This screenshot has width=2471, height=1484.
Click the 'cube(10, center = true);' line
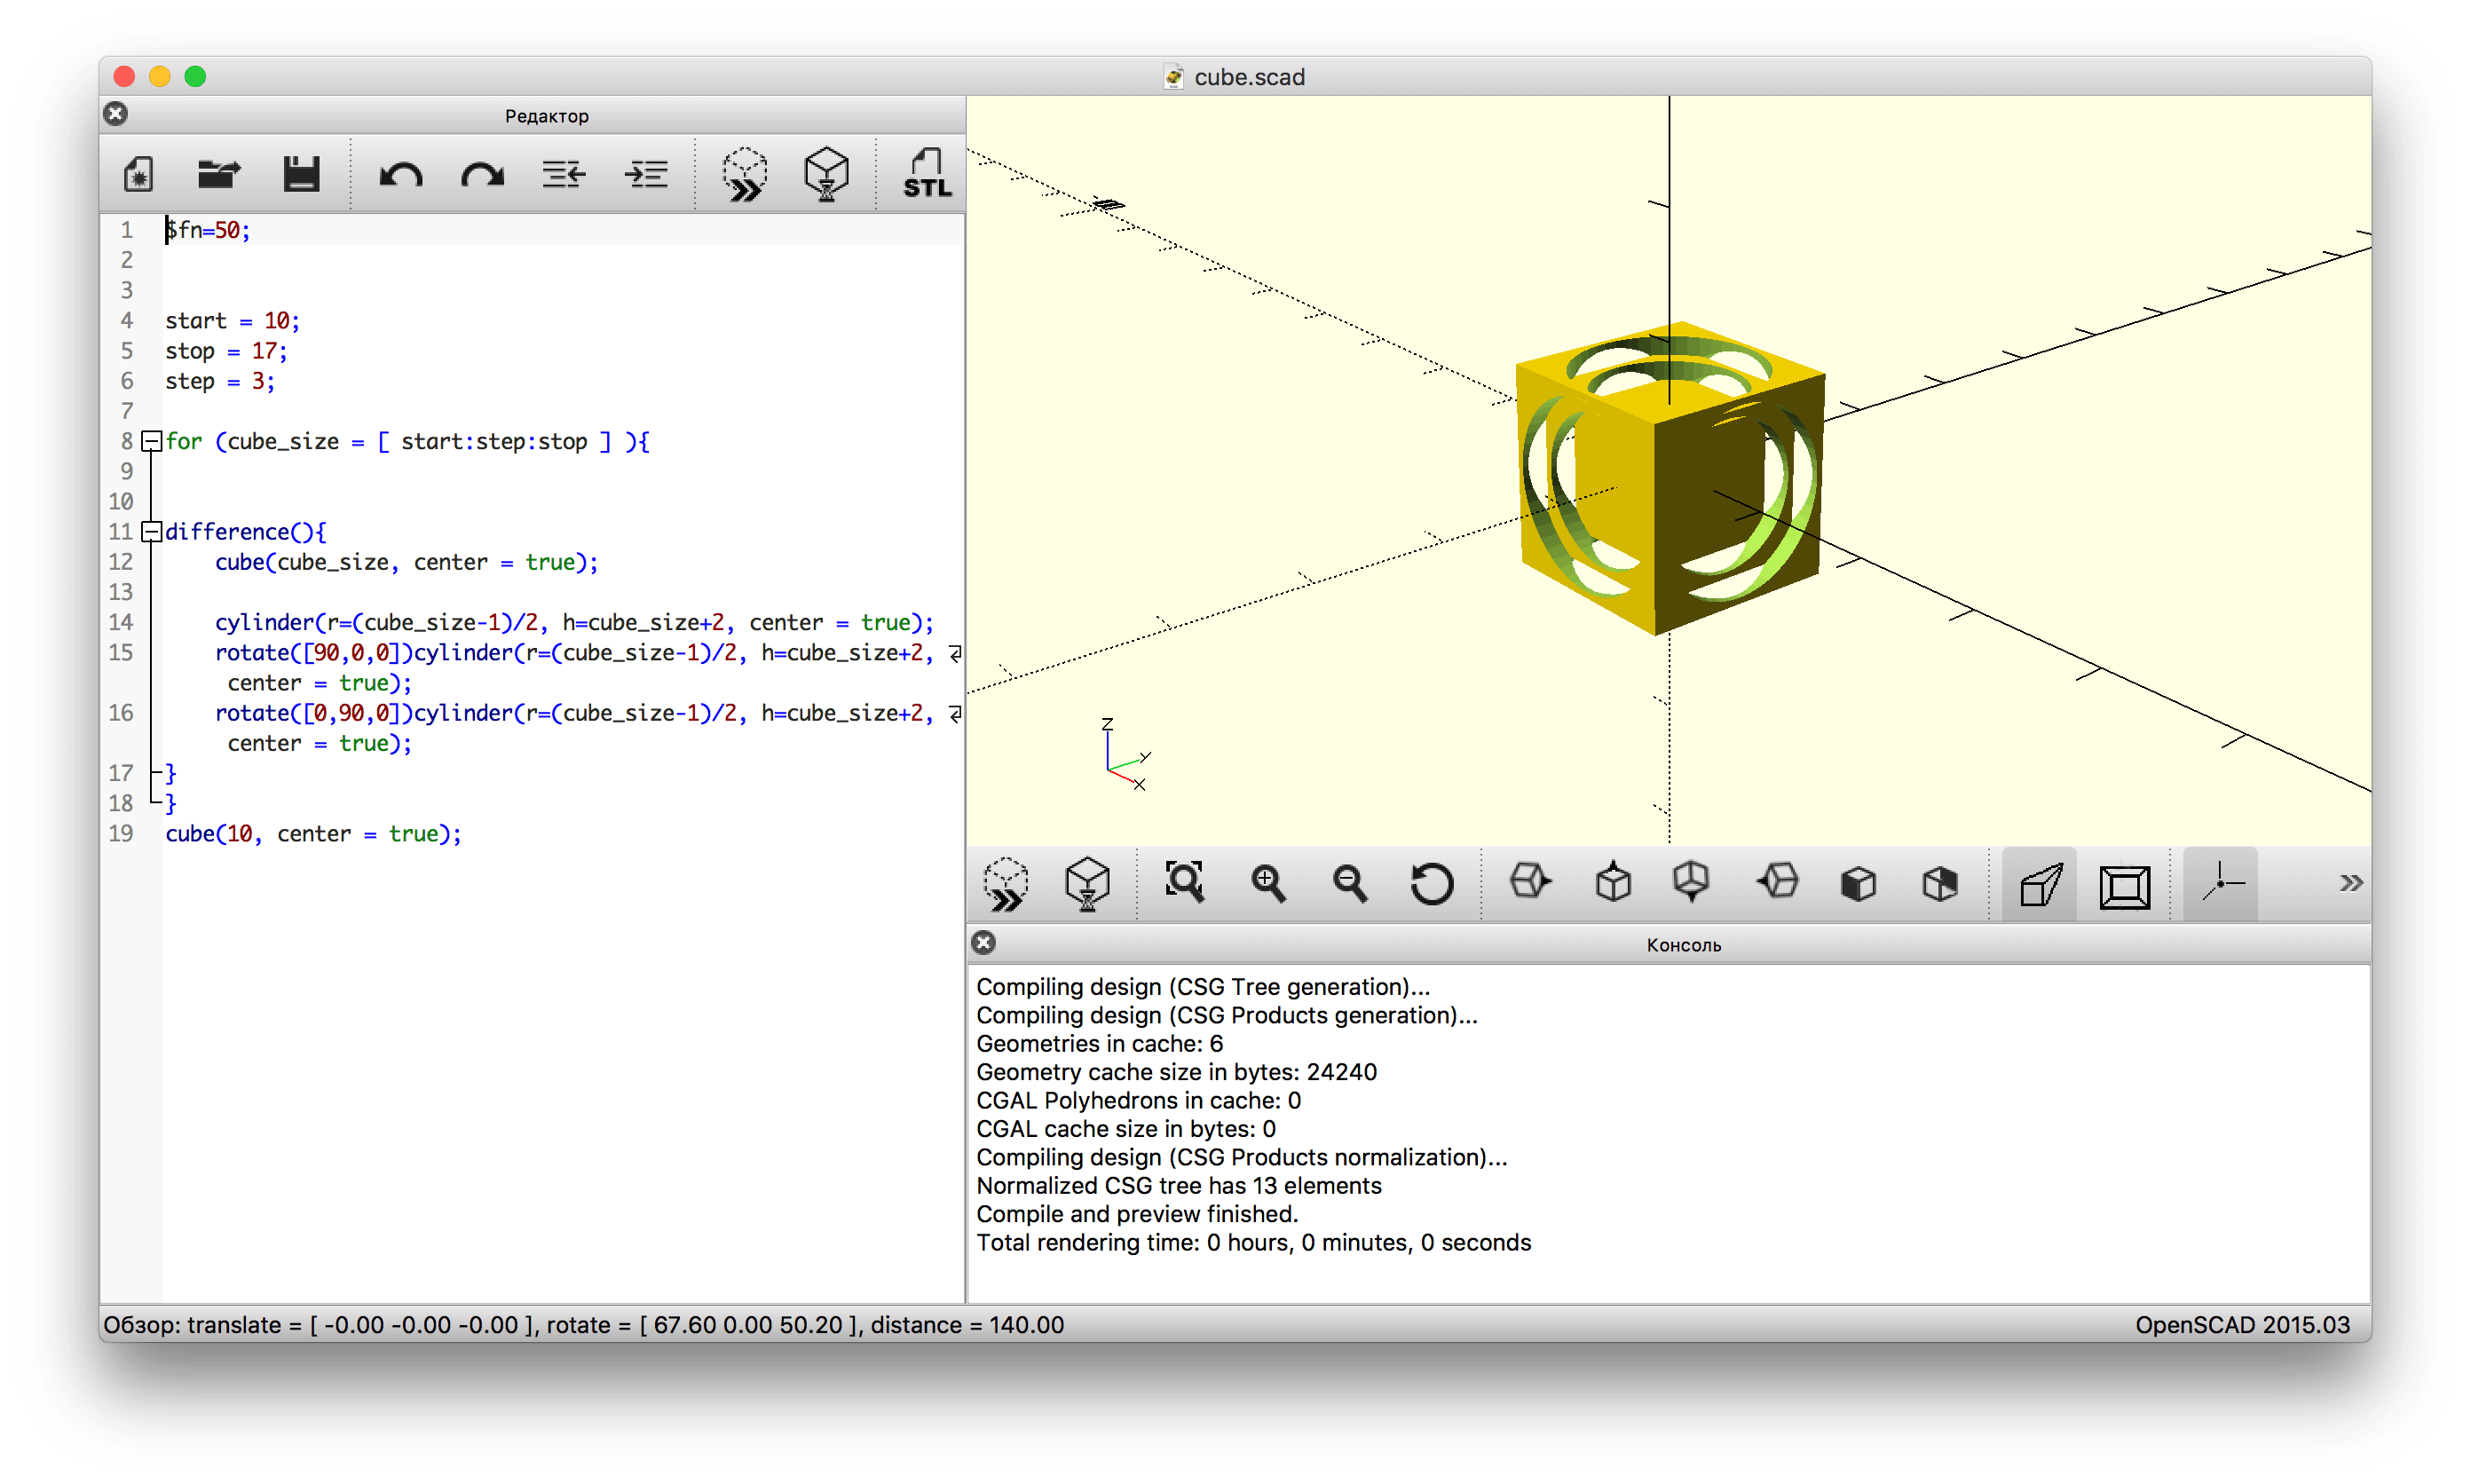[313, 834]
